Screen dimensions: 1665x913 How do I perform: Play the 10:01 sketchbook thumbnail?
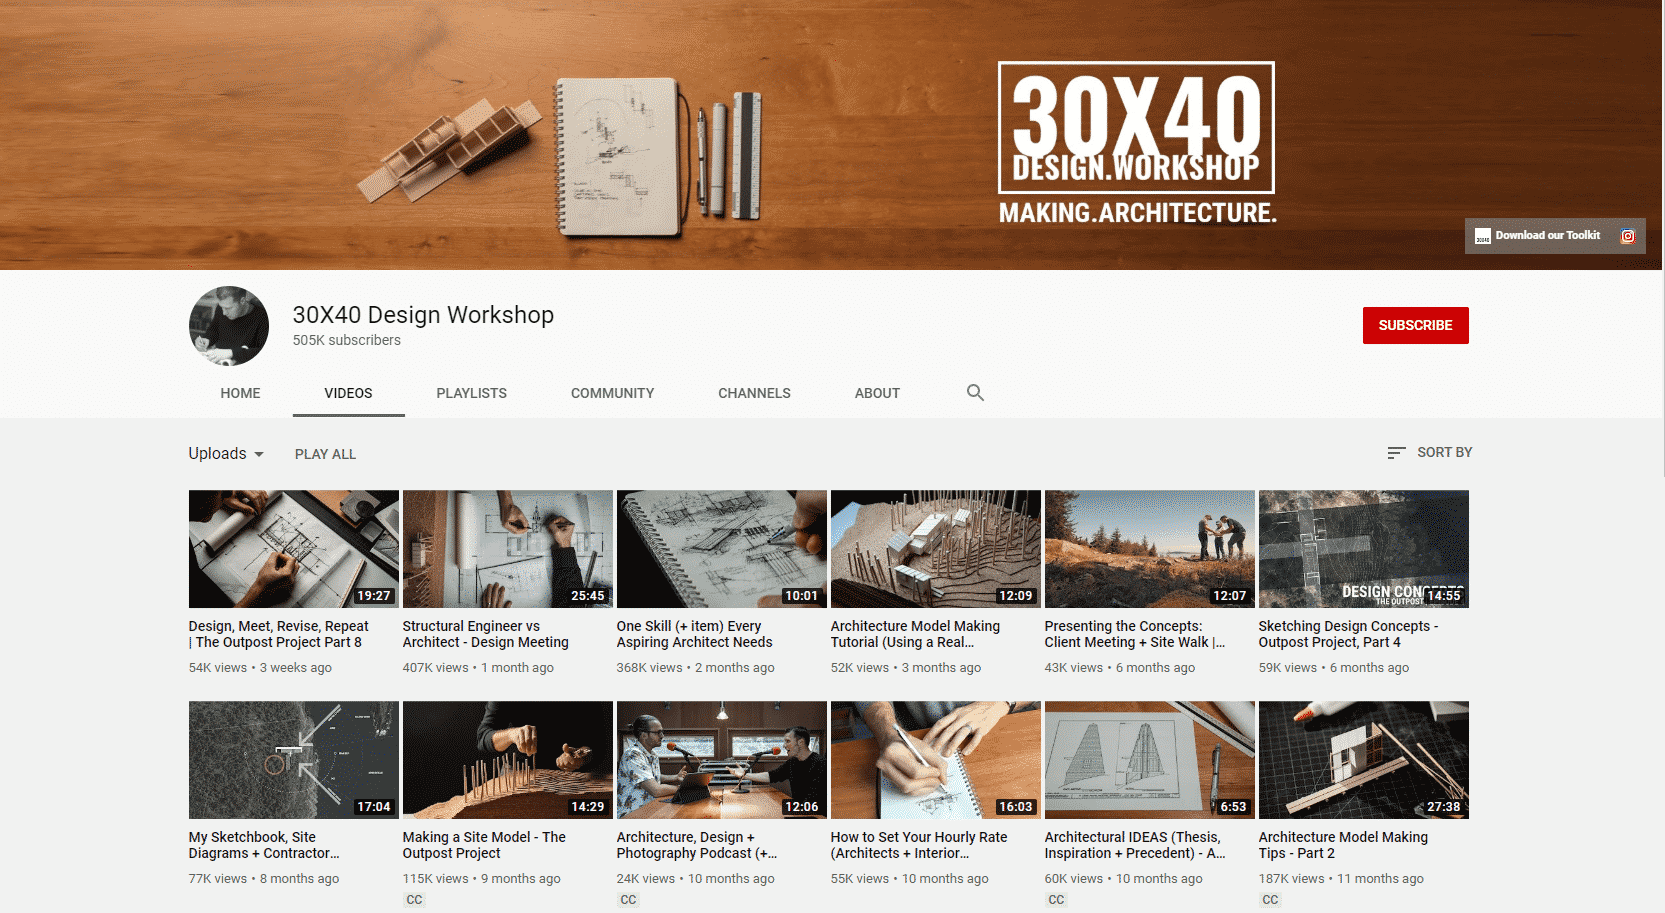coord(722,549)
